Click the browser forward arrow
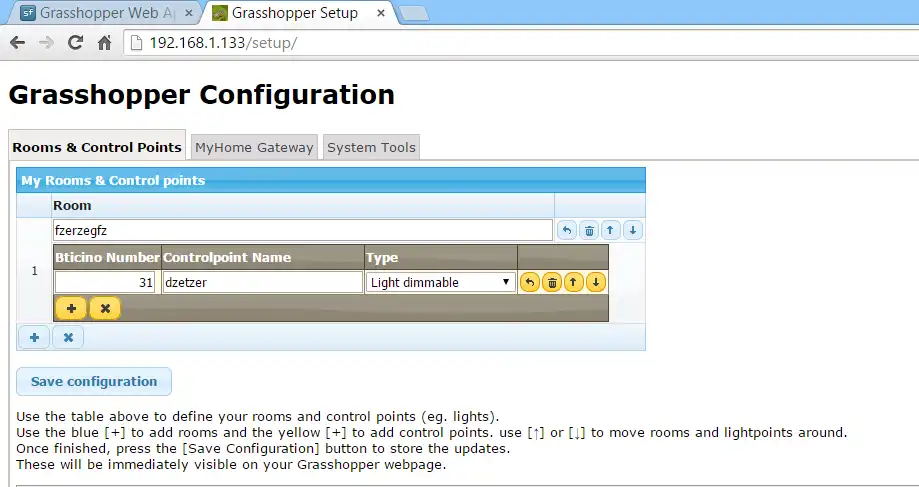The image size is (919, 487). (x=46, y=43)
